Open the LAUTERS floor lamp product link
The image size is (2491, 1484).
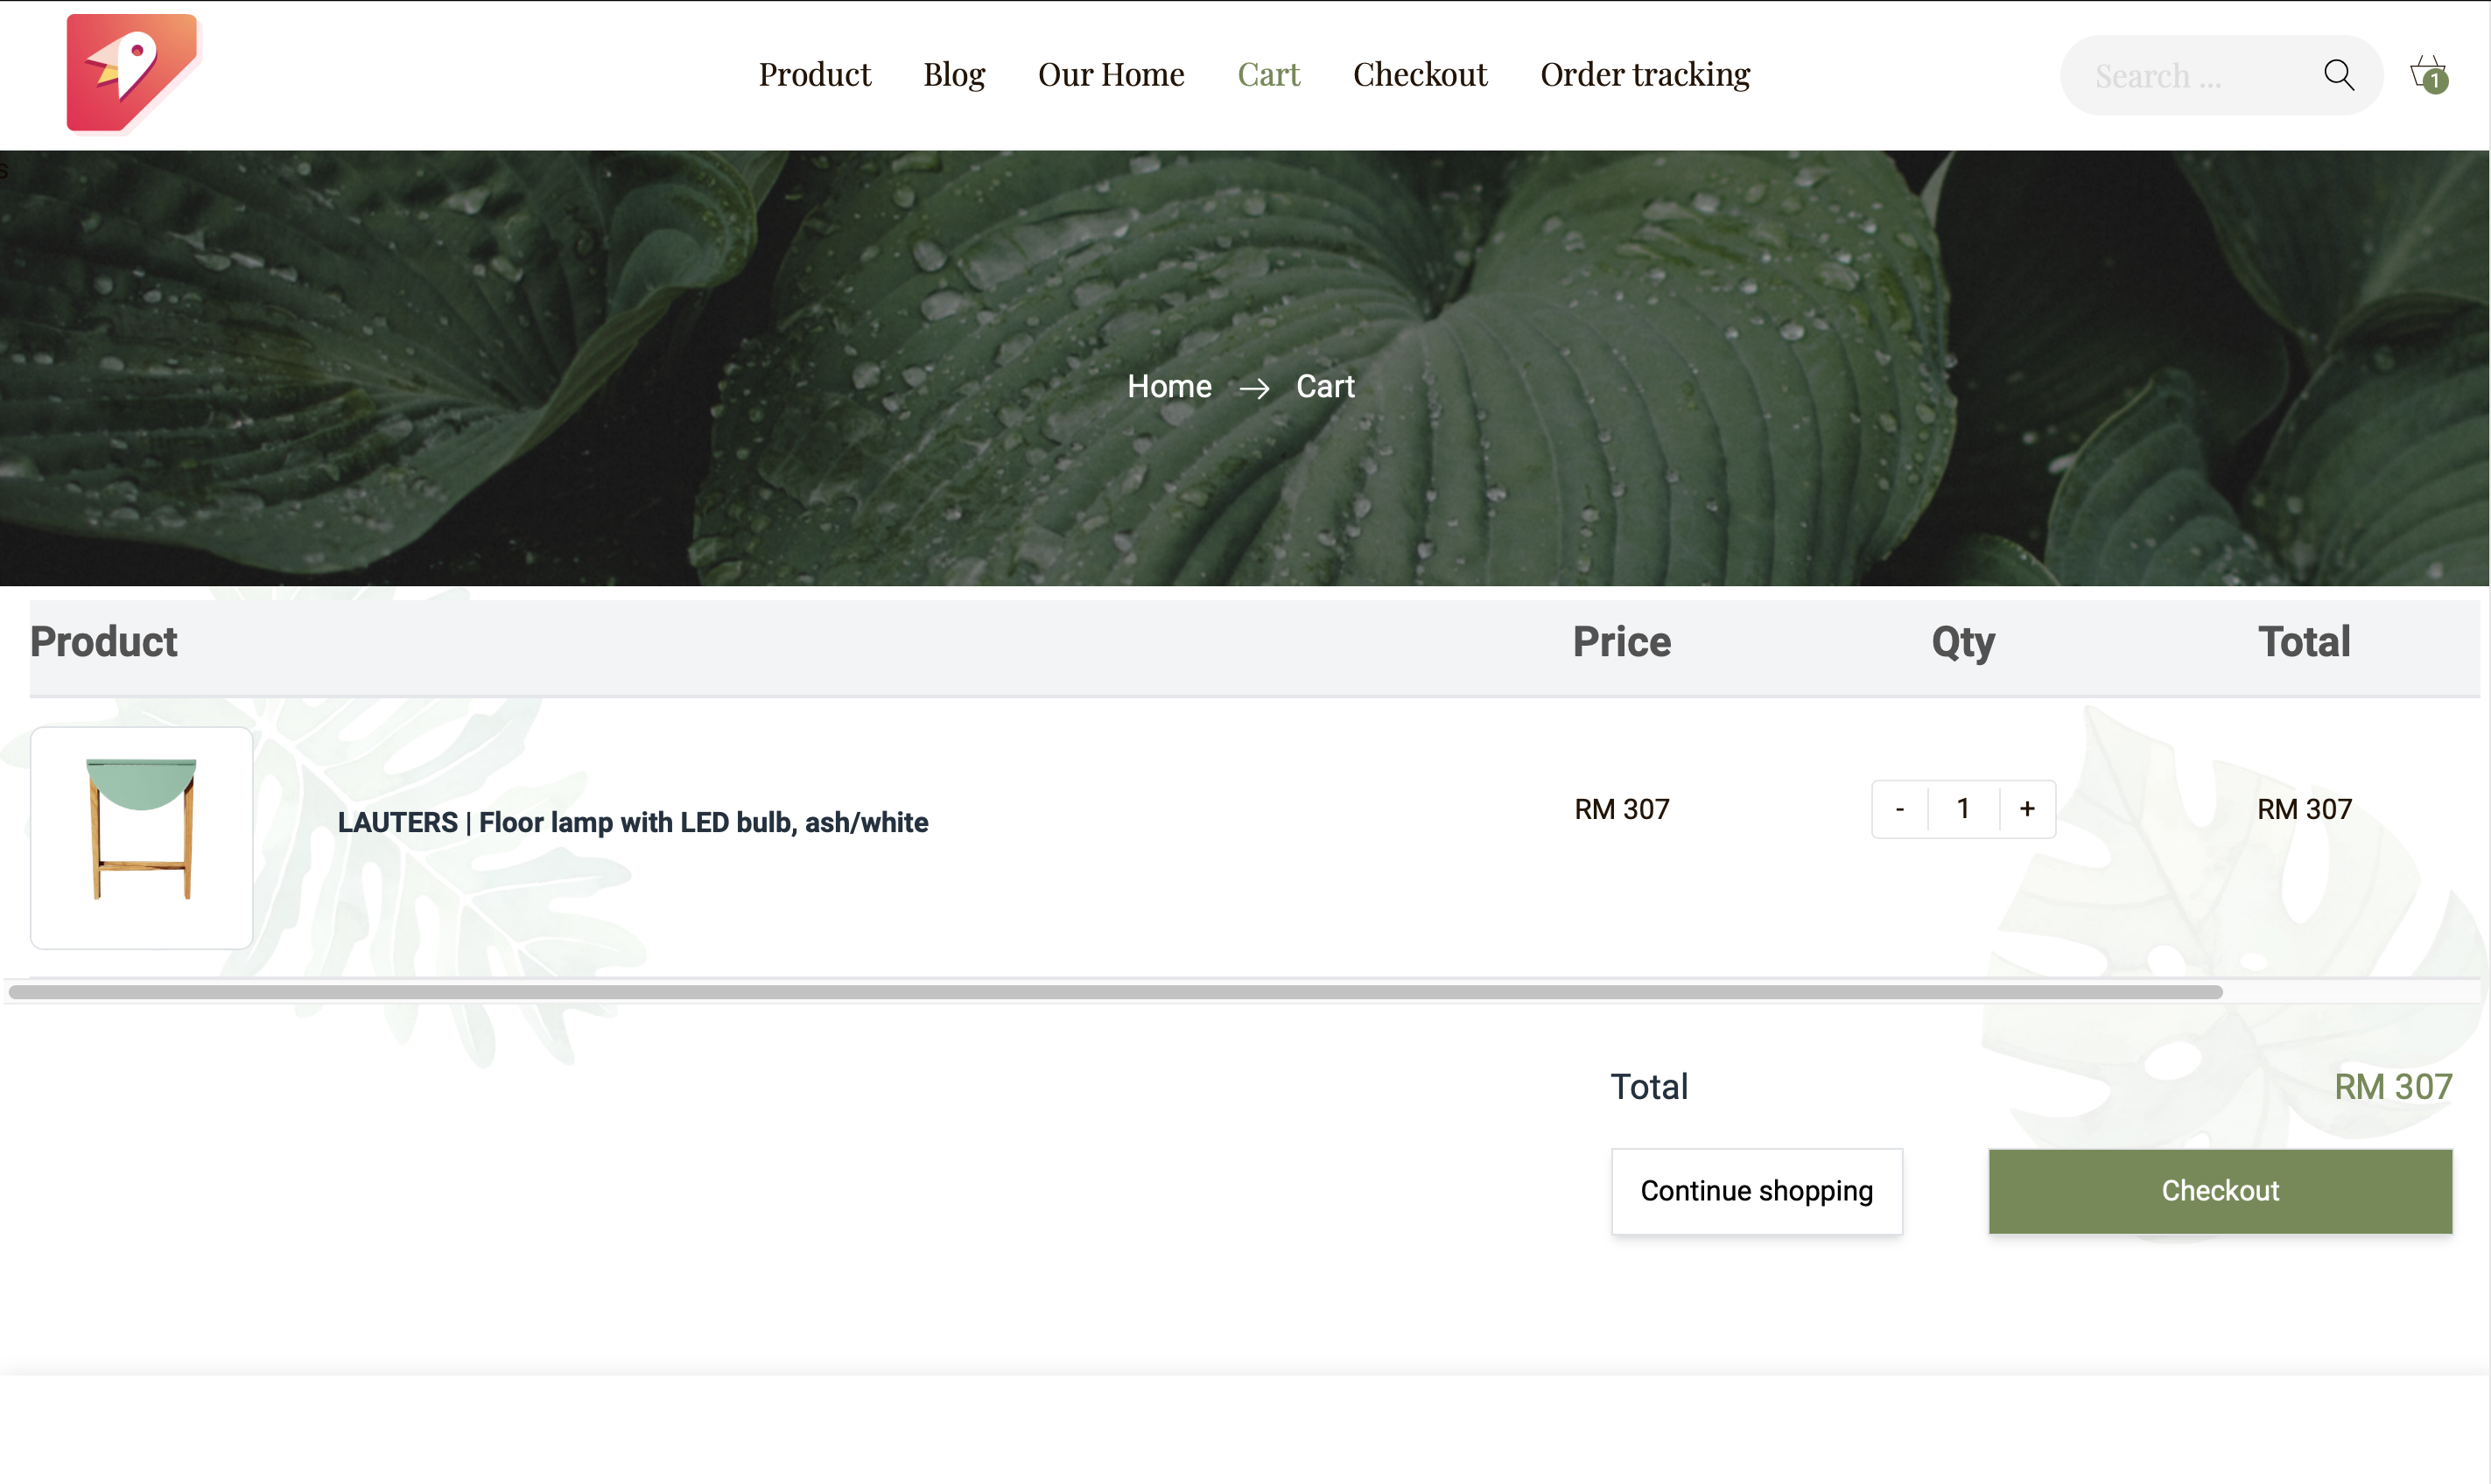pyautogui.click(x=633, y=822)
